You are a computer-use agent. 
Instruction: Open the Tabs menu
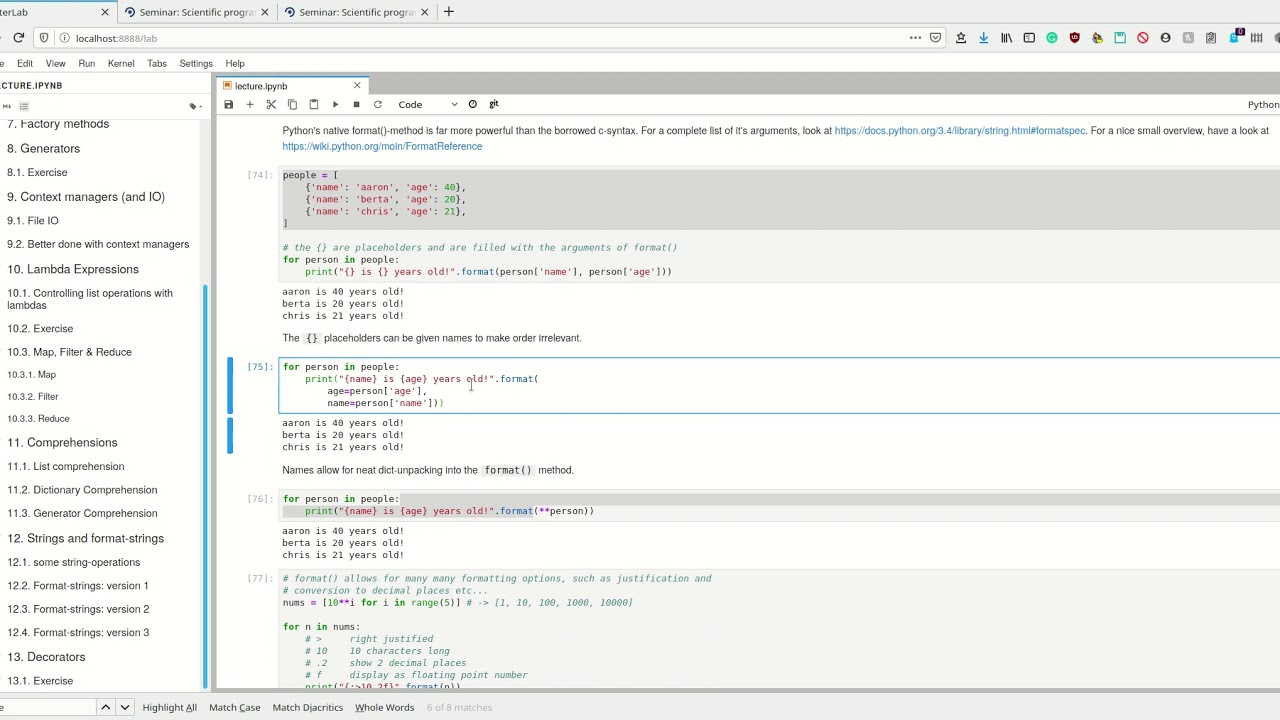click(157, 63)
